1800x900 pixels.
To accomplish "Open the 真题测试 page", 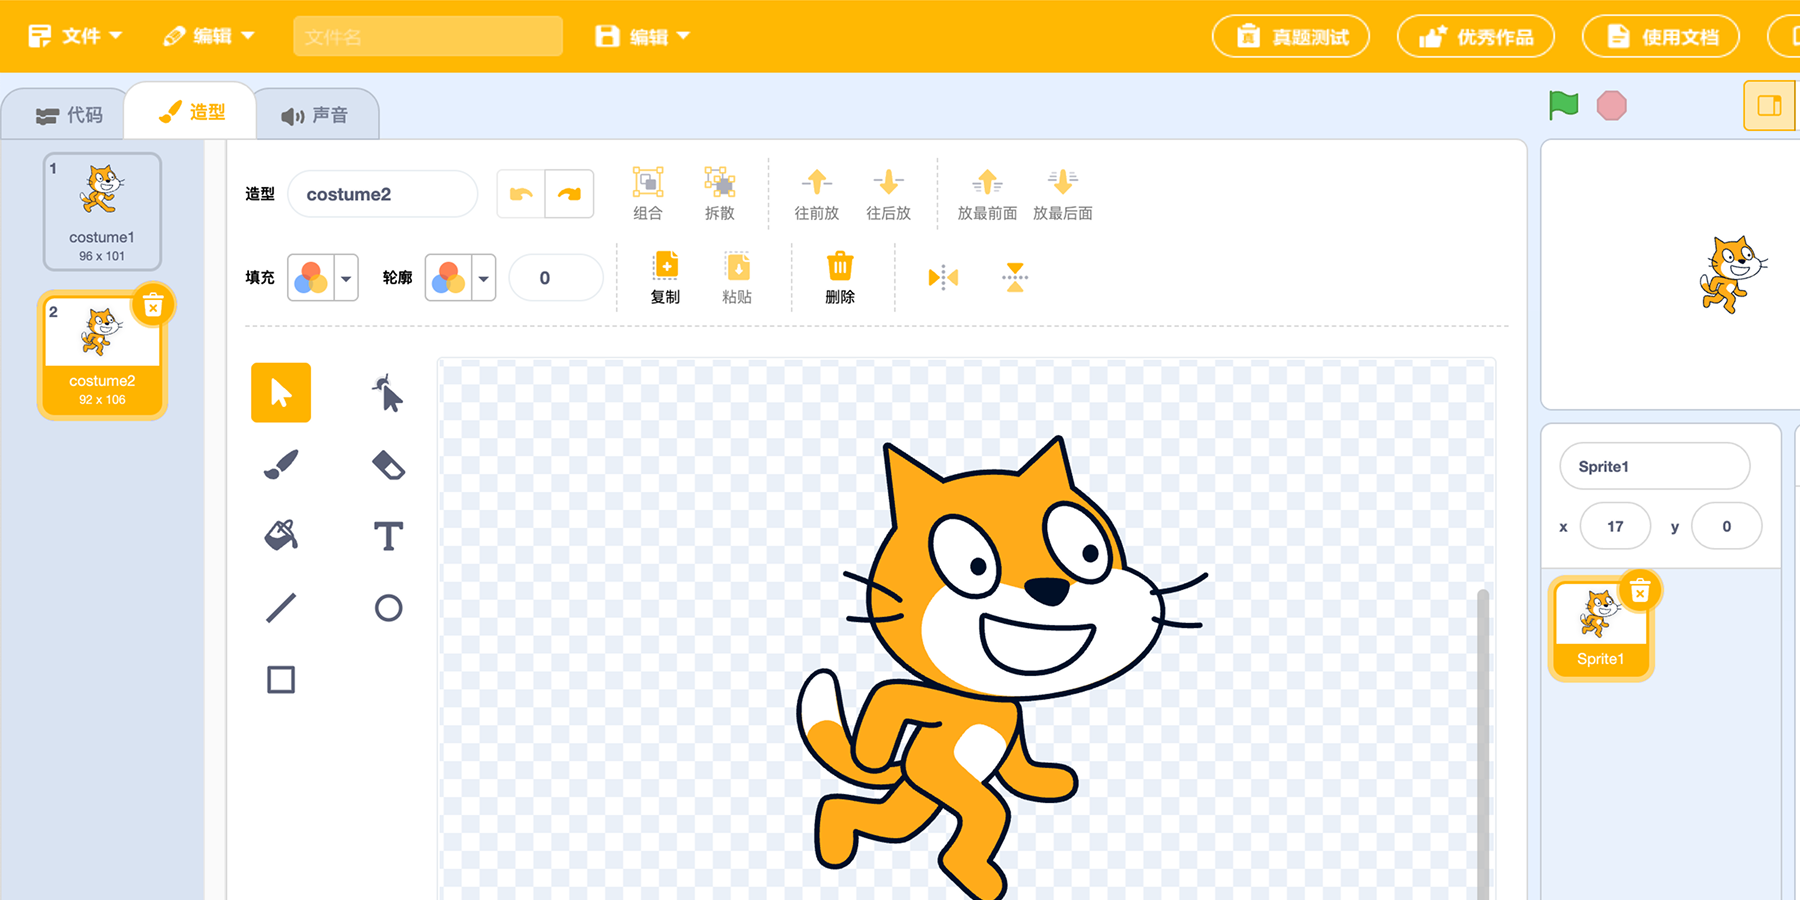I will pos(1291,37).
